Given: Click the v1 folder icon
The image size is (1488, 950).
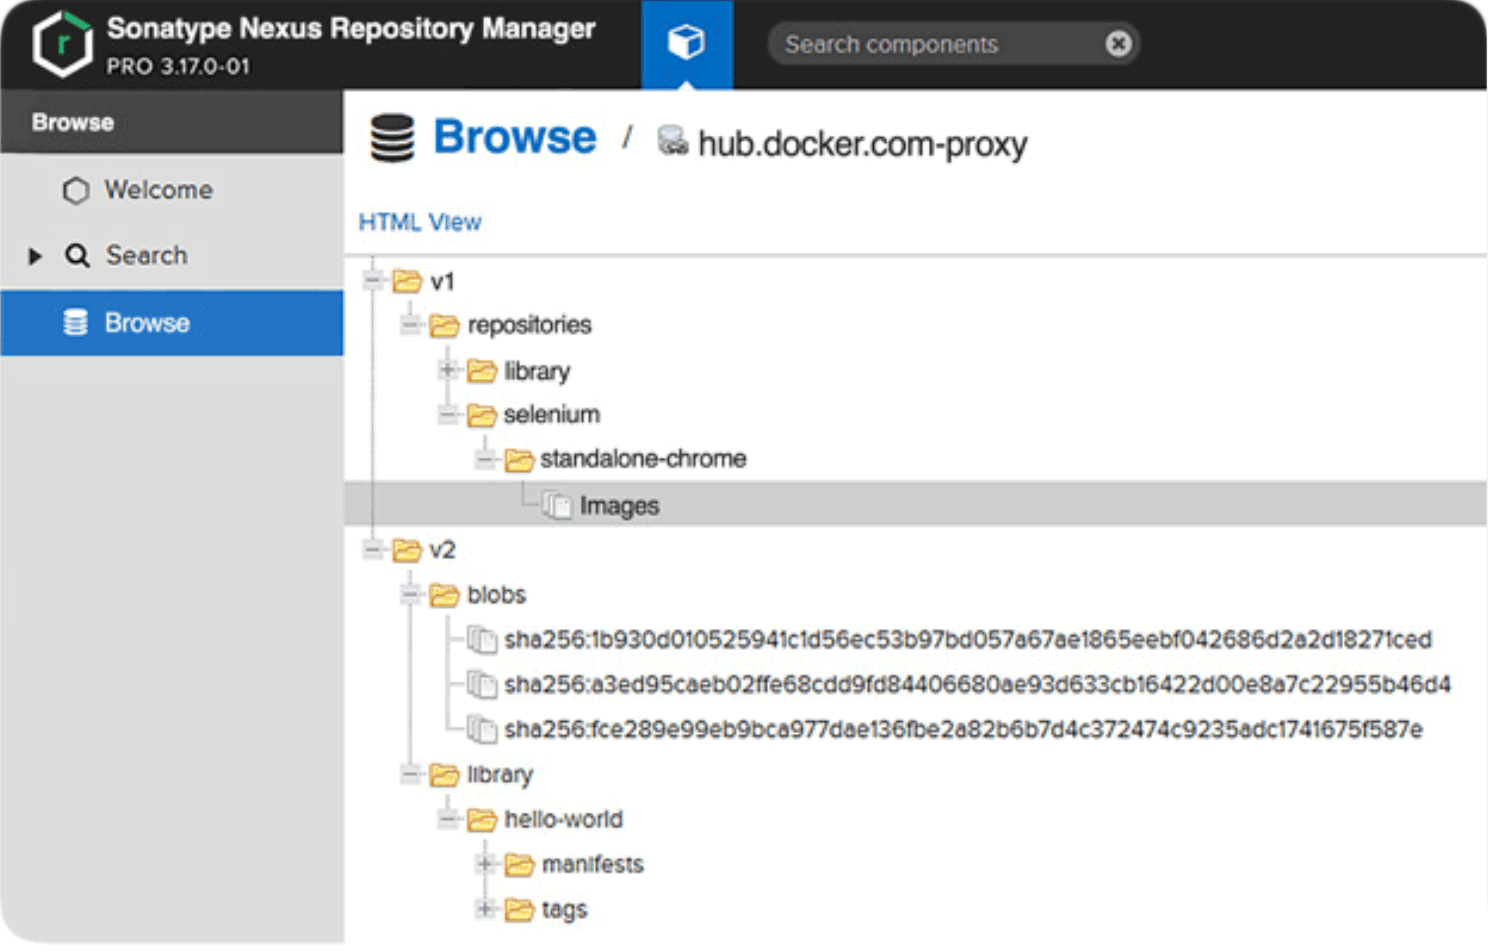Looking at the screenshot, I should click(407, 281).
